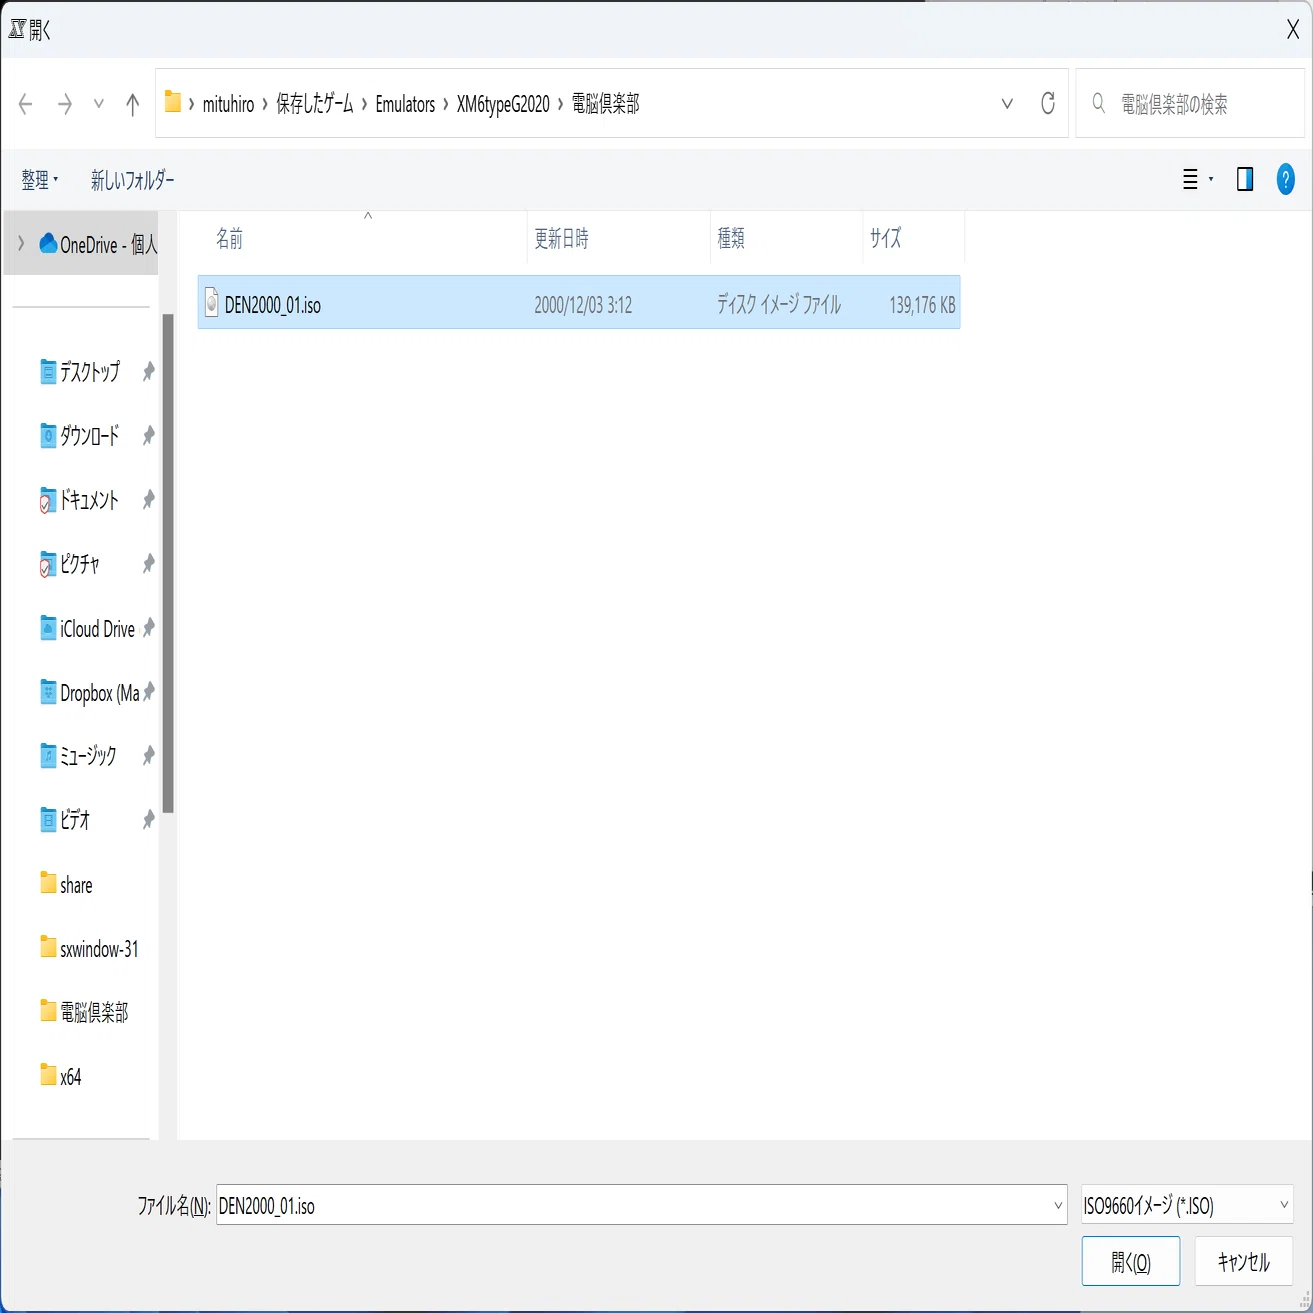Click the date 2000/12/03 3:12

click(583, 305)
